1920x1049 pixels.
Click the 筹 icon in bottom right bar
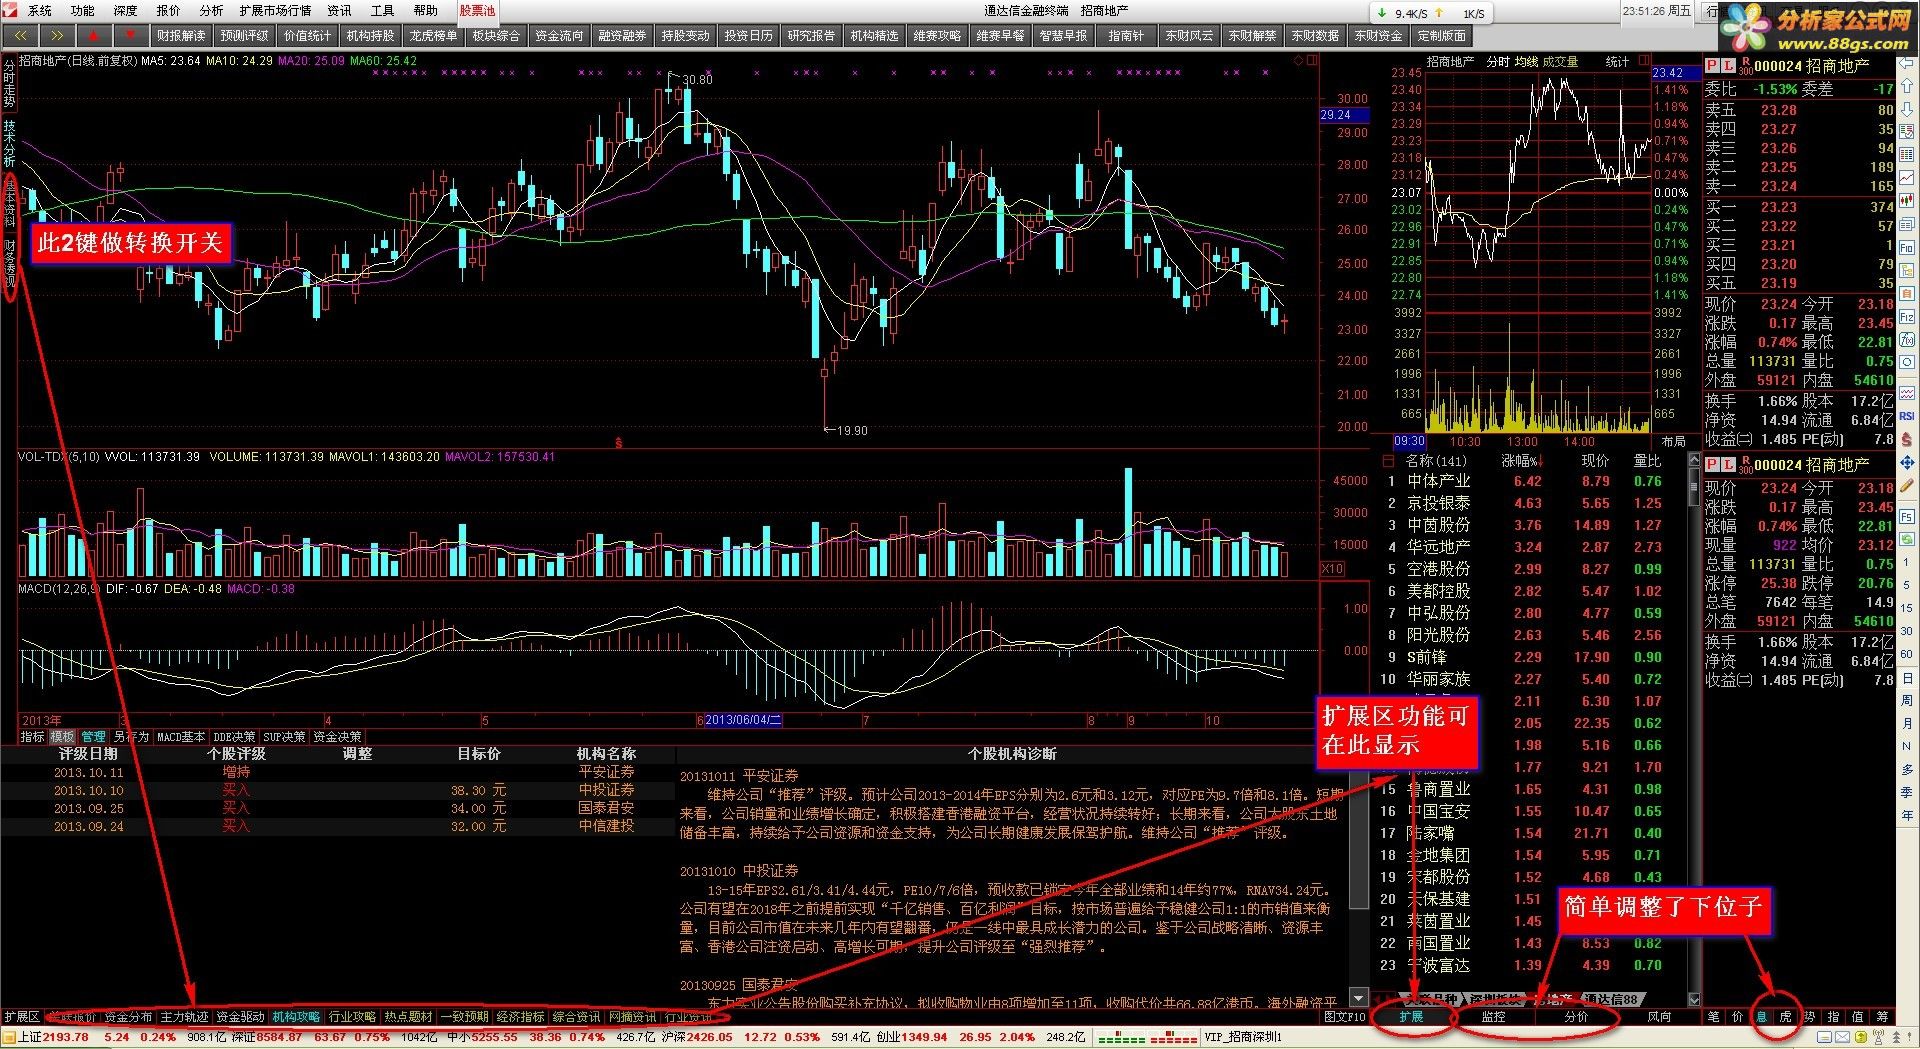[x=1882, y=1016]
